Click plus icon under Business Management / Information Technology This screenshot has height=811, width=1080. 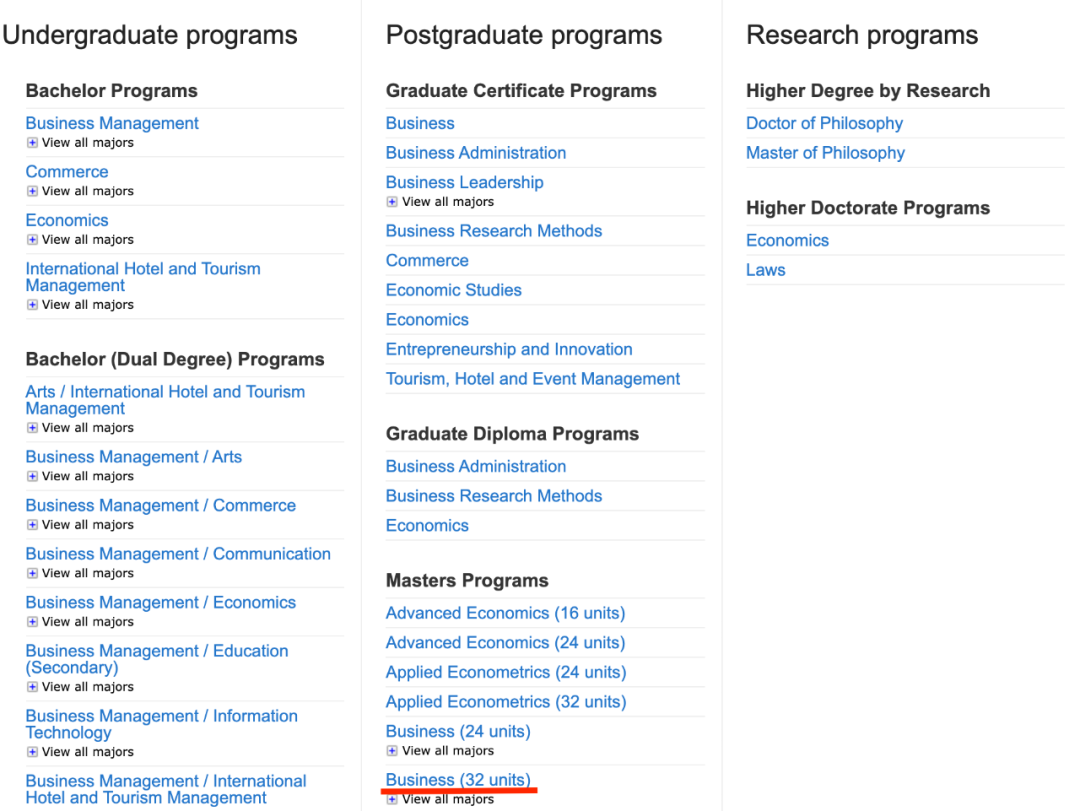coord(32,752)
